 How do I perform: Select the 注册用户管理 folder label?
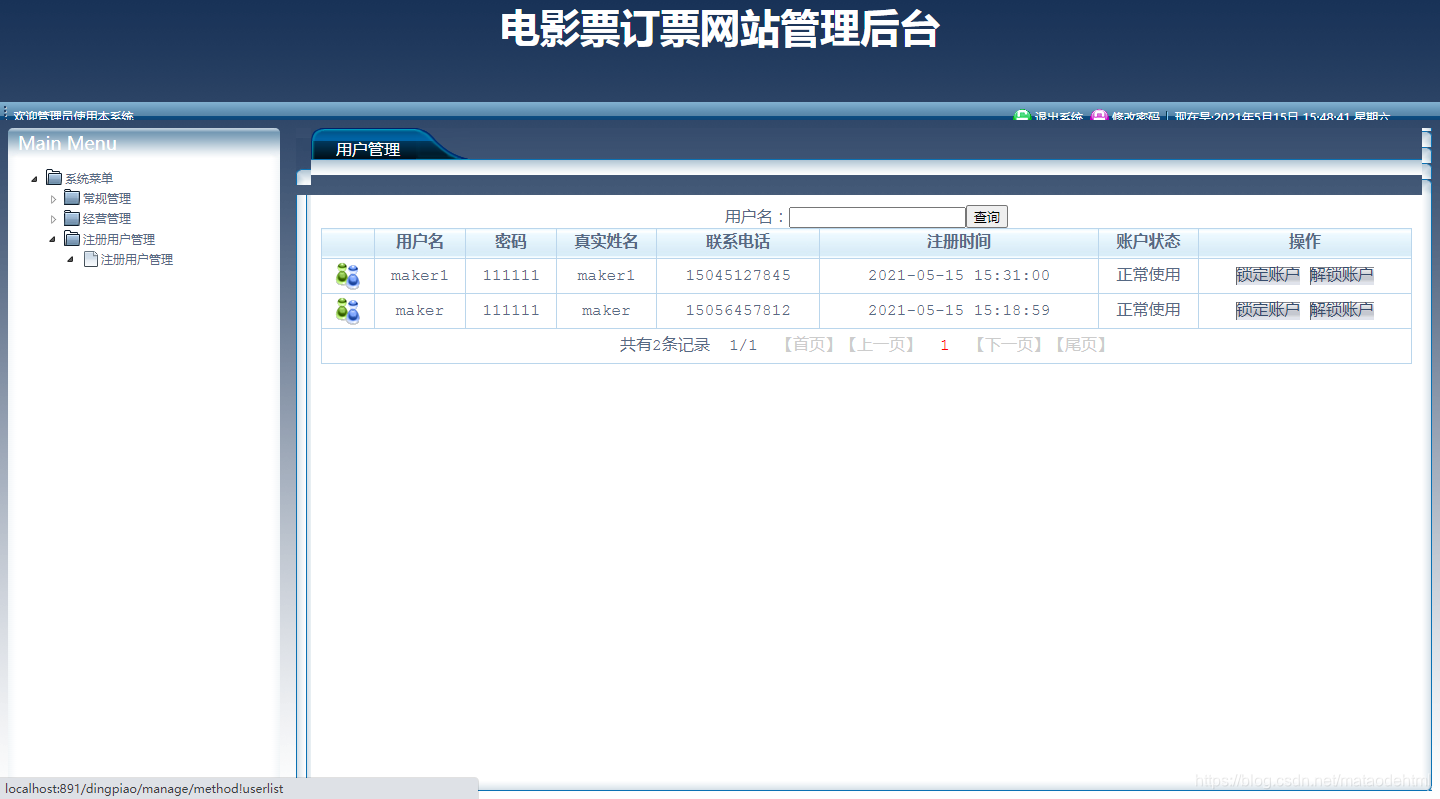point(119,239)
